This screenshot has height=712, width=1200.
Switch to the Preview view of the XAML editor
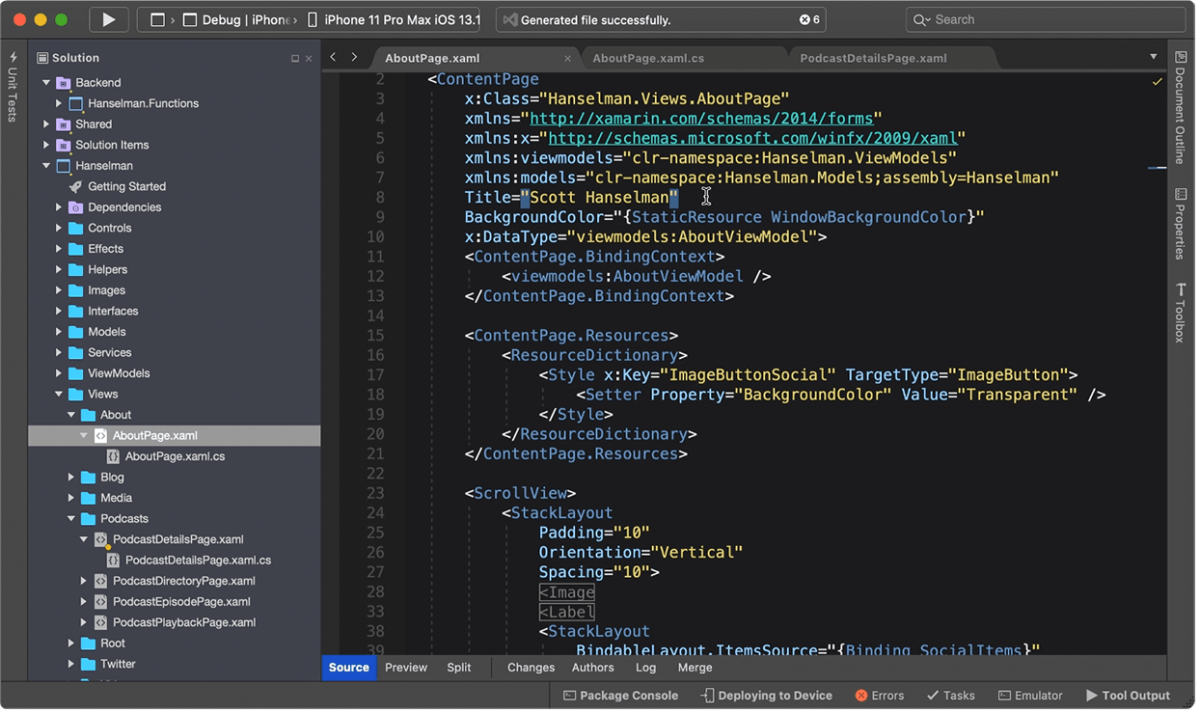click(406, 667)
